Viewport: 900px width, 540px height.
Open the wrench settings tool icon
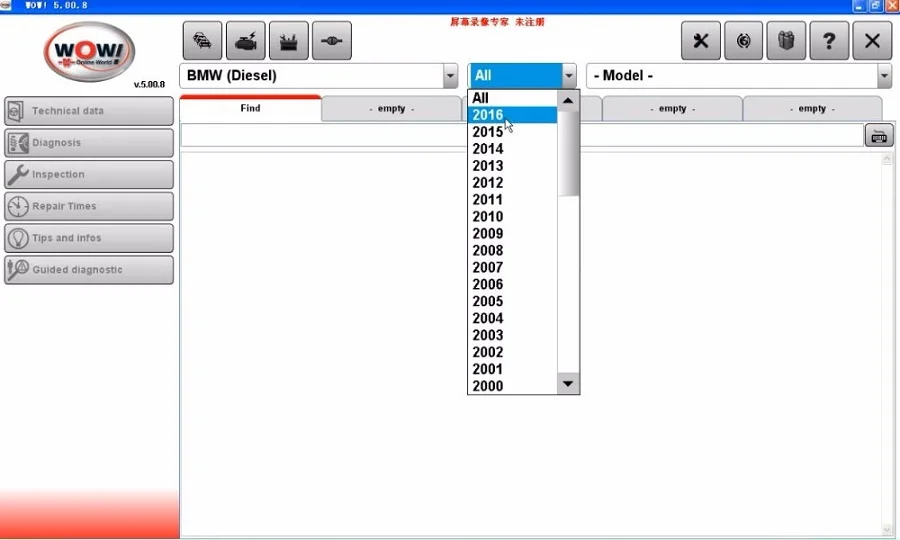(700, 41)
